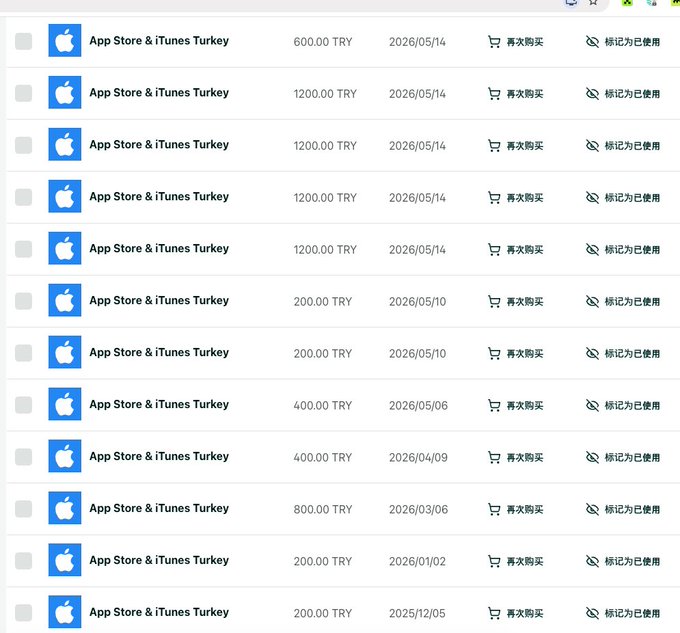Viewport: 680px width, 633px height.
Task: Select the checkbox of the 2026/05/06 row
Action: pos(23,405)
